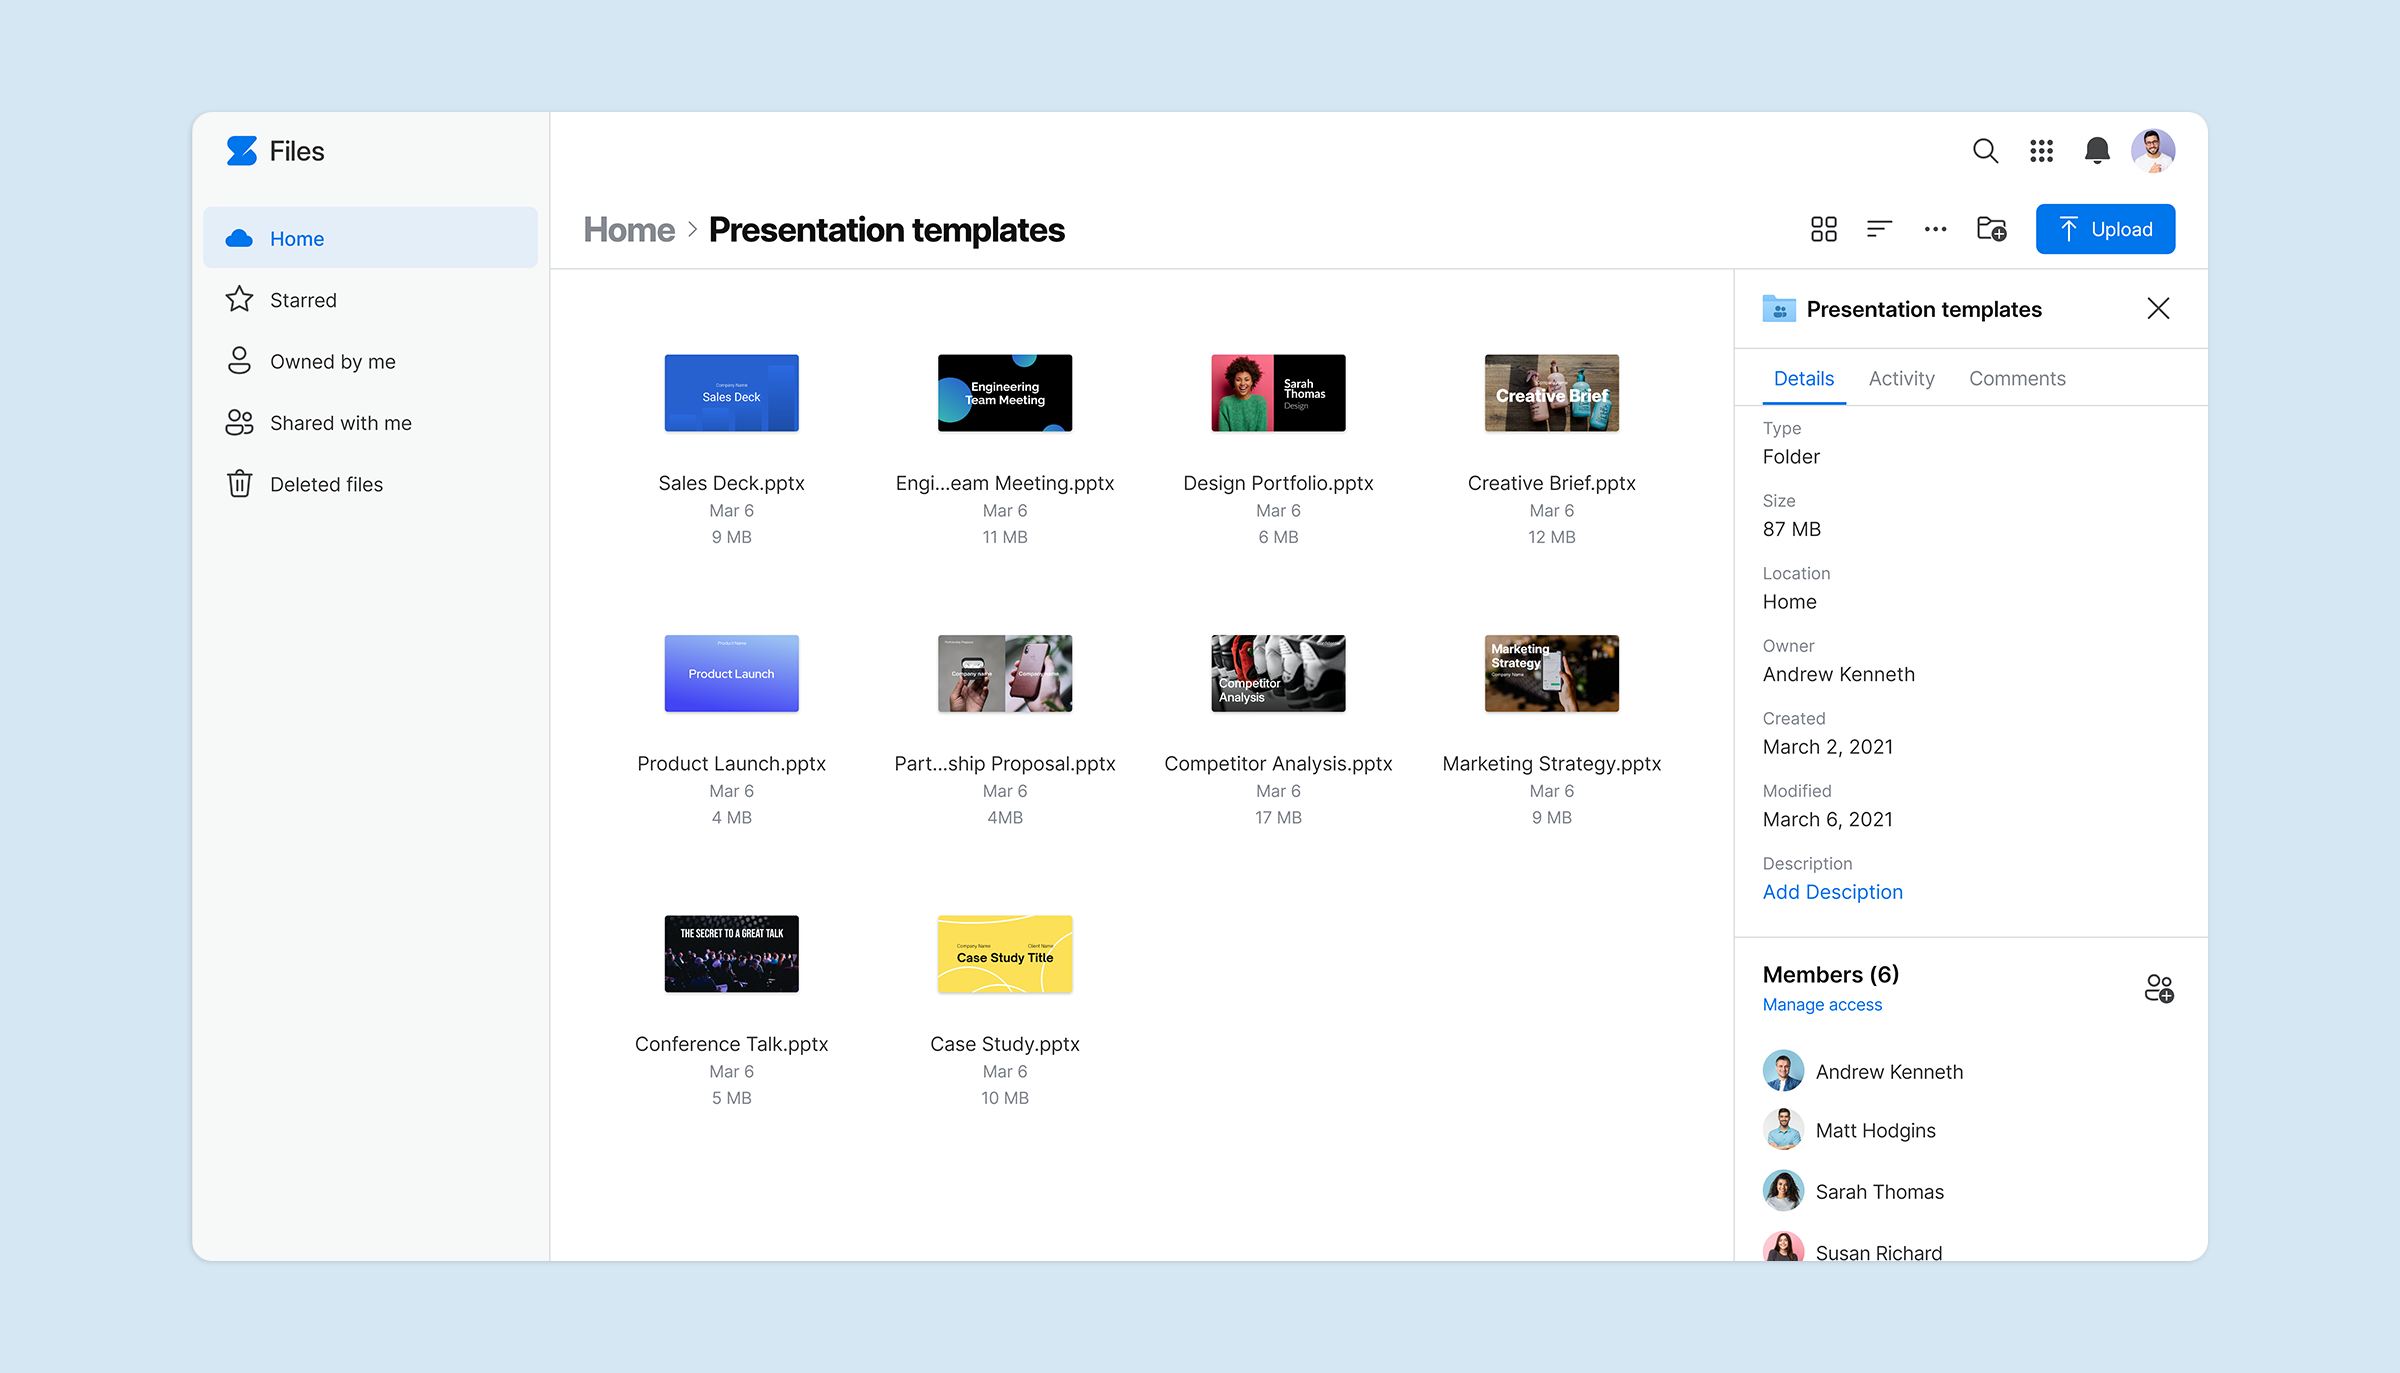Select the Competitor Analysis.pptx file name
Image resolution: width=2400 pixels, height=1373 pixels.
pyautogui.click(x=1278, y=763)
